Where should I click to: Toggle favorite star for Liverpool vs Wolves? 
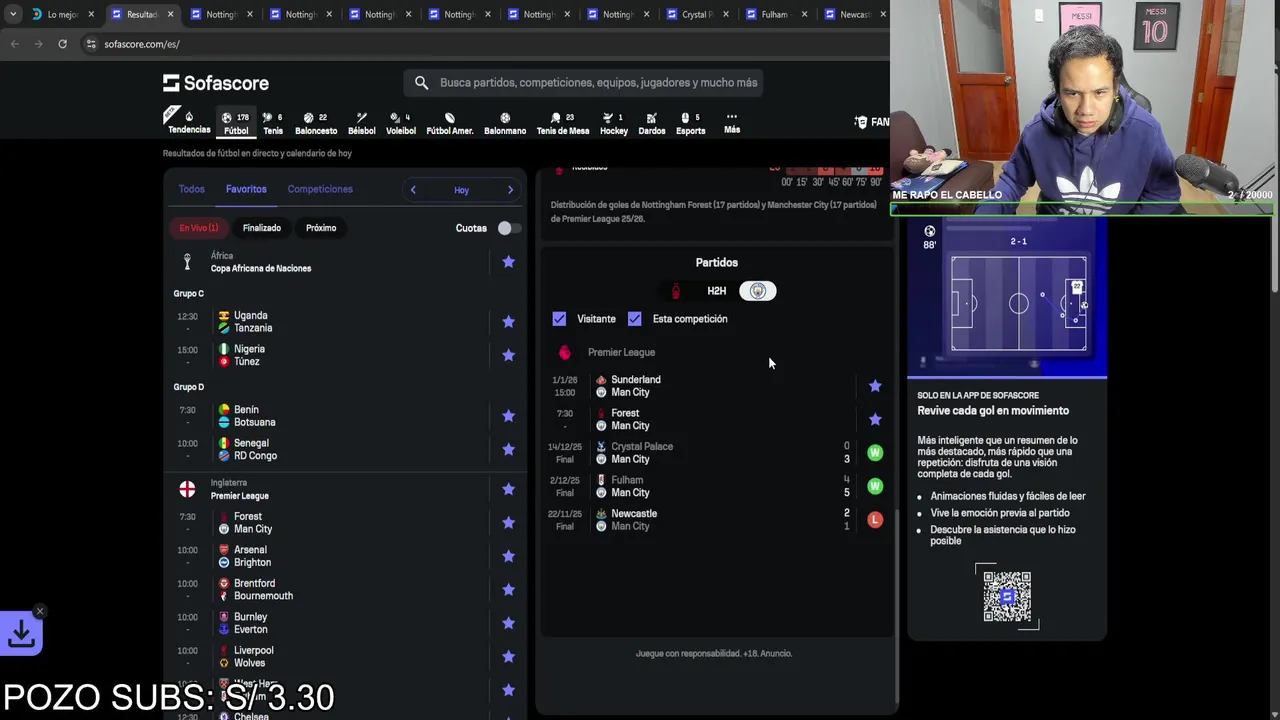(x=508, y=656)
